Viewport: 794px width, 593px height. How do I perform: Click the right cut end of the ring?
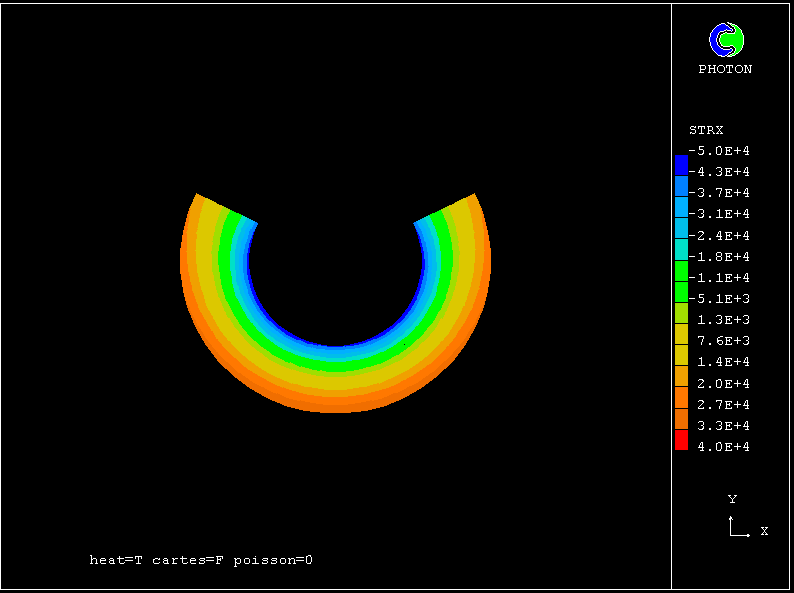pyautogui.click(x=446, y=209)
